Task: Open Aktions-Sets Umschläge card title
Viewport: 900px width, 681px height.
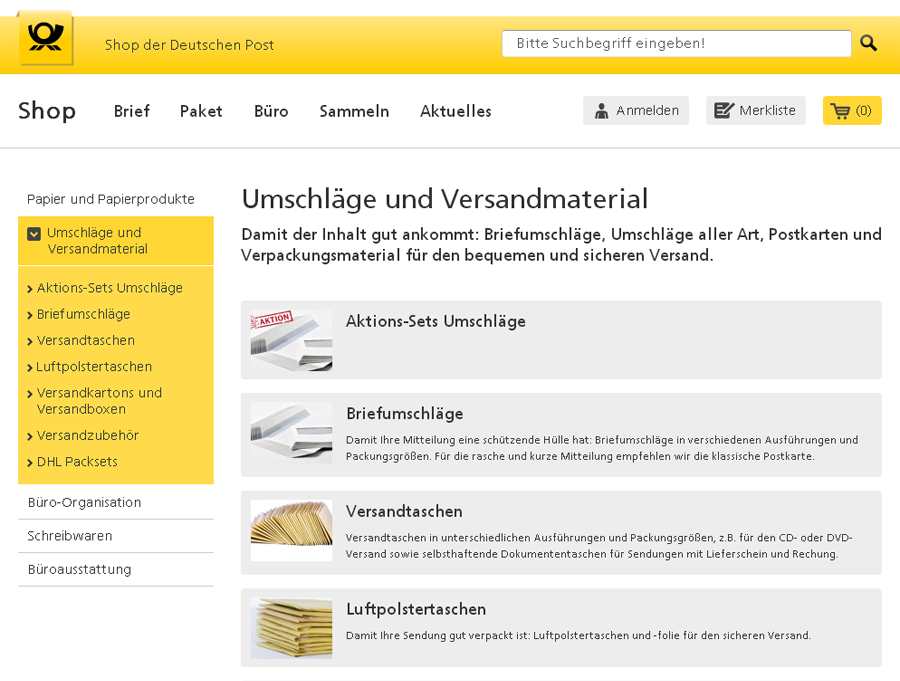Action: click(x=436, y=321)
